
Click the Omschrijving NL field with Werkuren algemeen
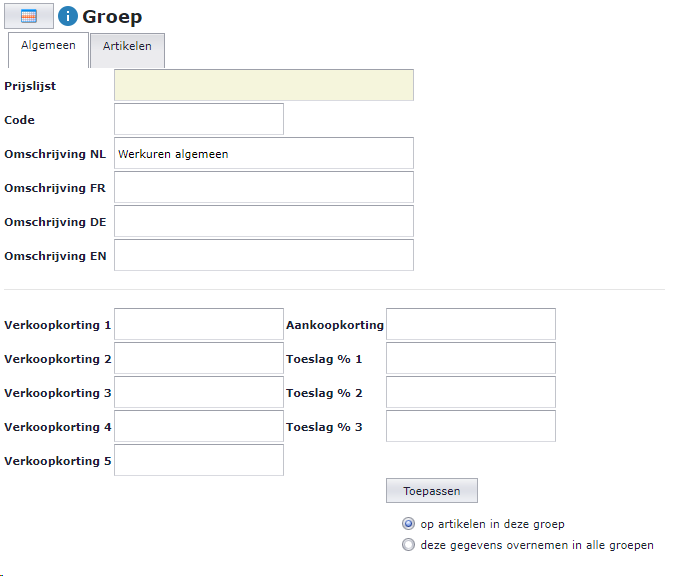point(264,153)
